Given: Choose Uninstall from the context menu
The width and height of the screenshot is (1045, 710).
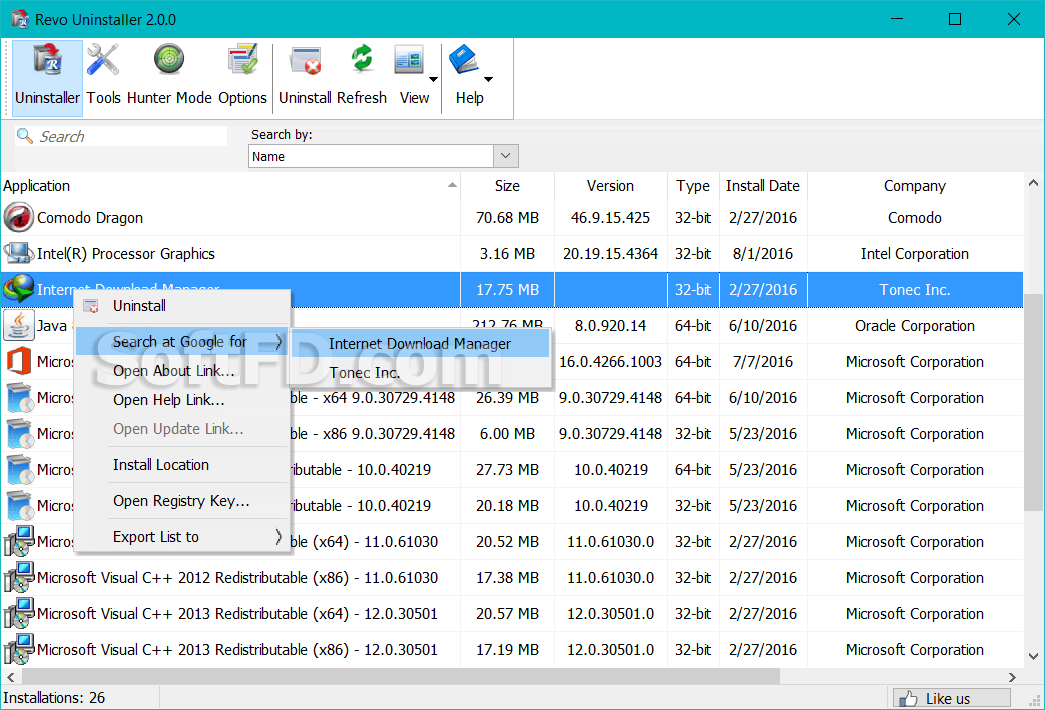Looking at the screenshot, I should [x=183, y=306].
